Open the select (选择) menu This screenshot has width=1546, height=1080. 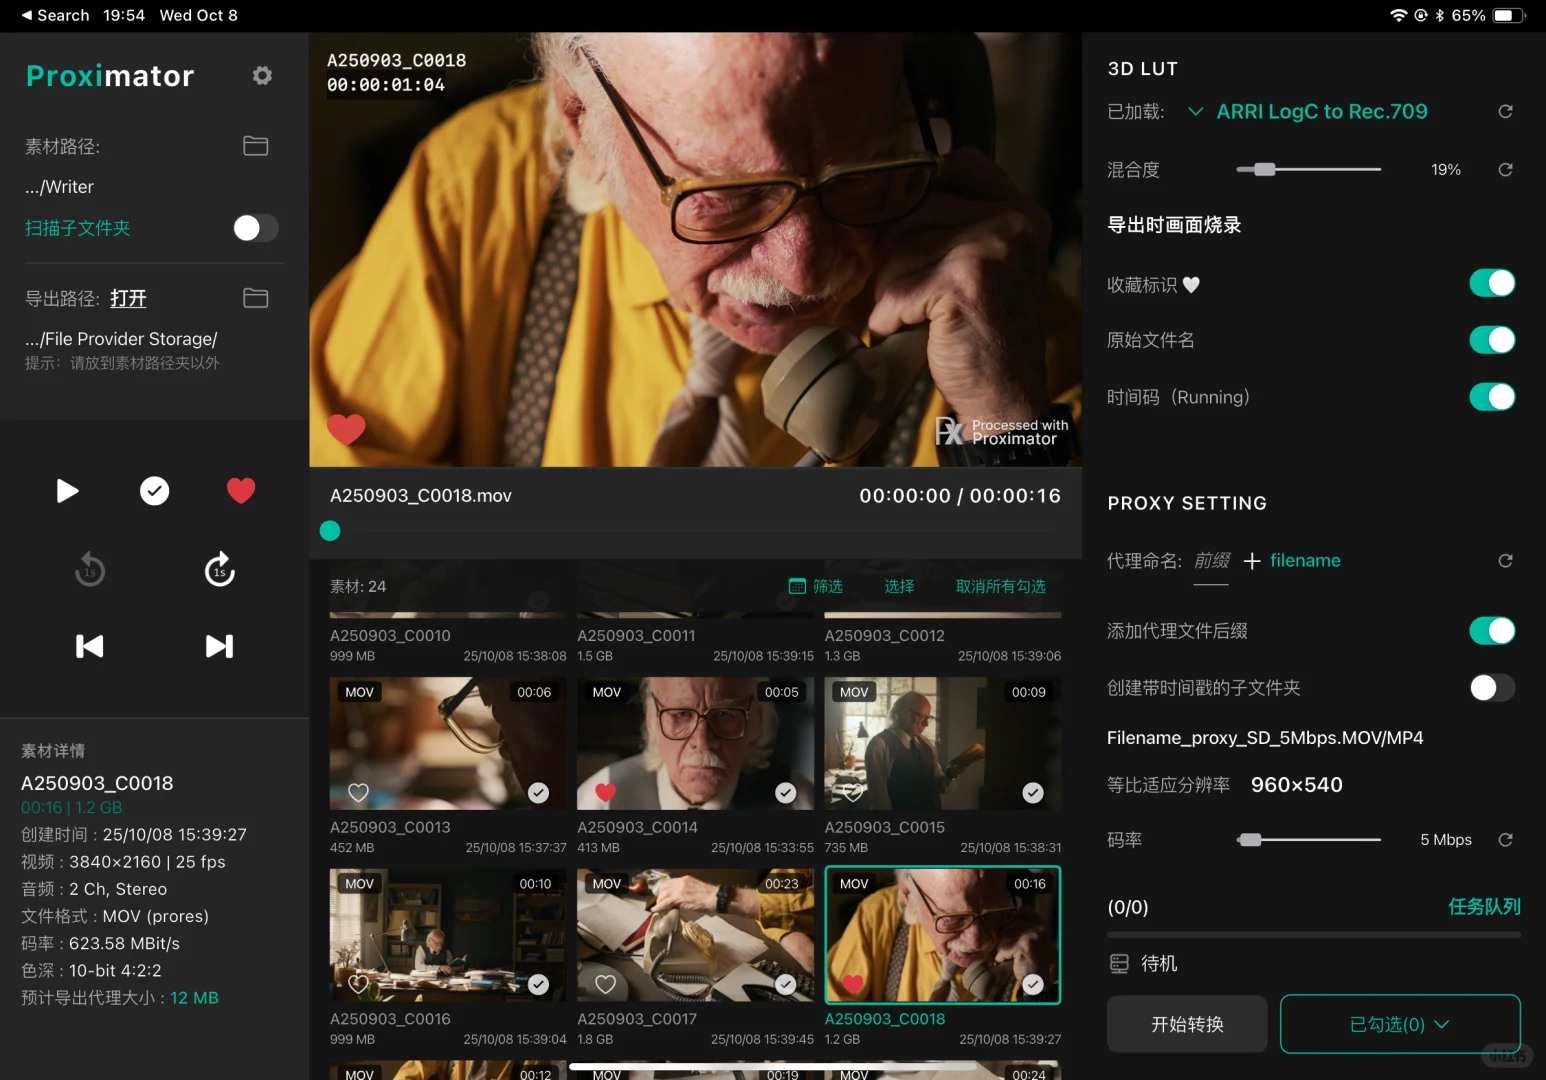(x=899, y=587)
